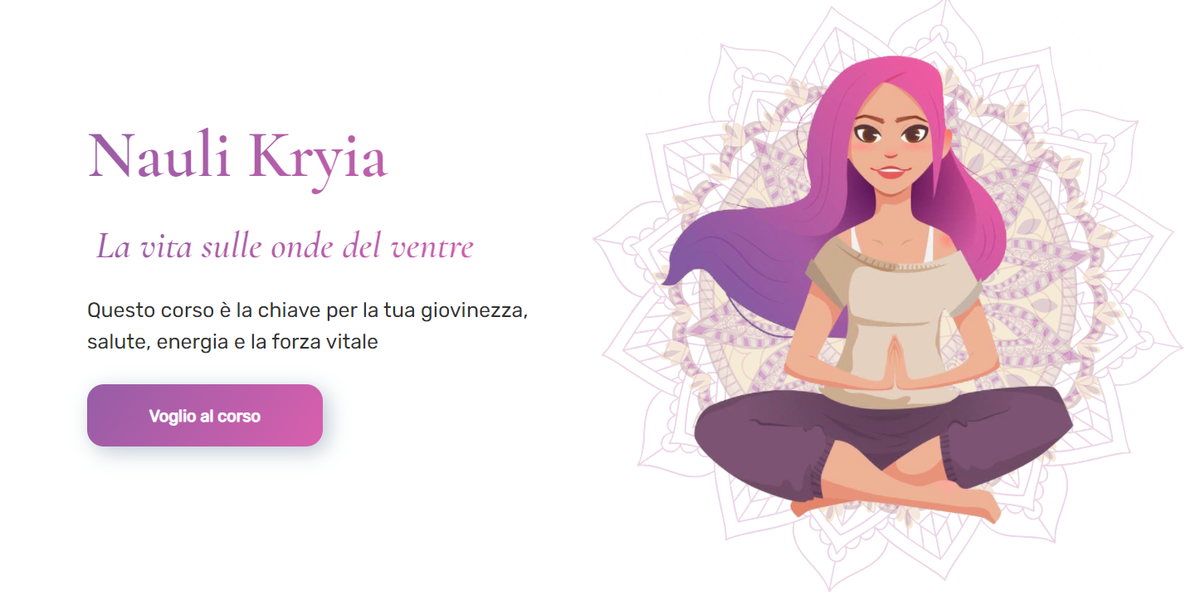Click the word "ventre" in the subtitle
Viewport: 1200px width, 610px height.
(436, 247)
